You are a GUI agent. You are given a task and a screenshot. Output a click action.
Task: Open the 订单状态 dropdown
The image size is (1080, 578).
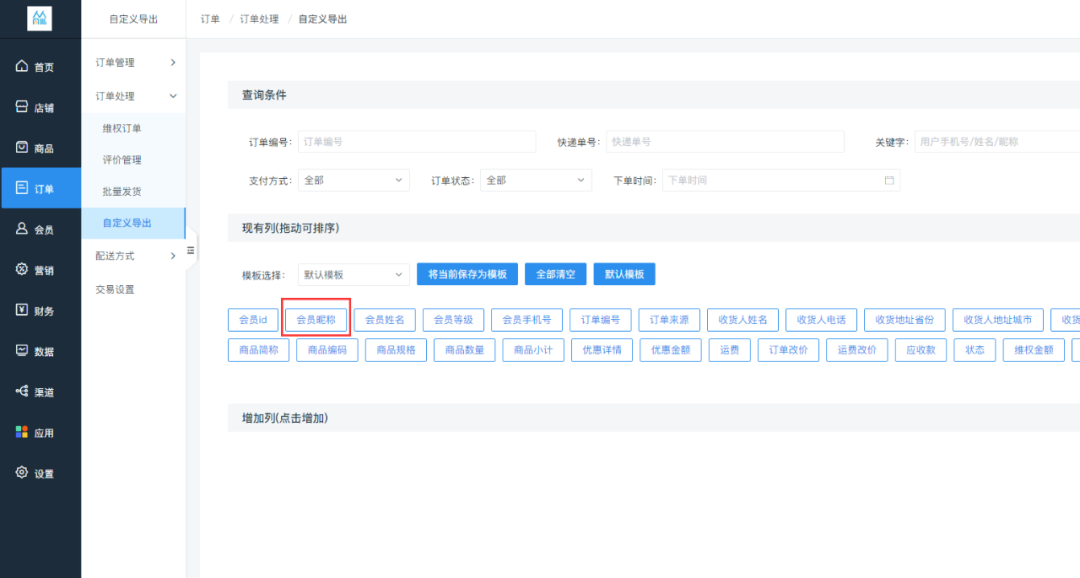(536, 180)
